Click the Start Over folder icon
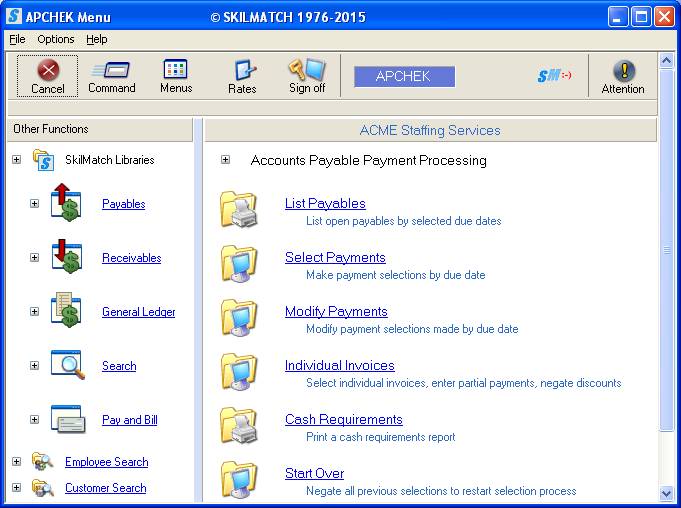Viewport: 681px width, 508px height. click(239, 479)
